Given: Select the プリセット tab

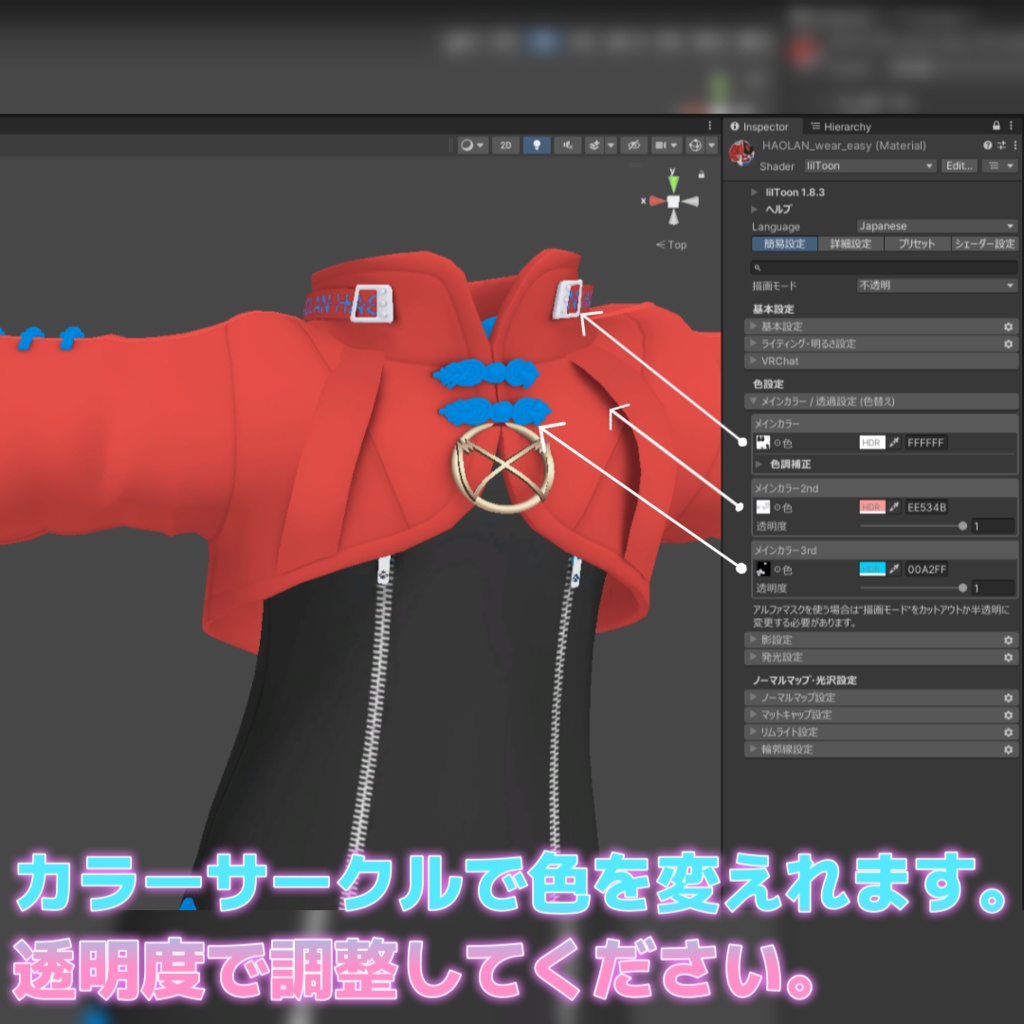Looking at the screenshot, I should [917, 243].
